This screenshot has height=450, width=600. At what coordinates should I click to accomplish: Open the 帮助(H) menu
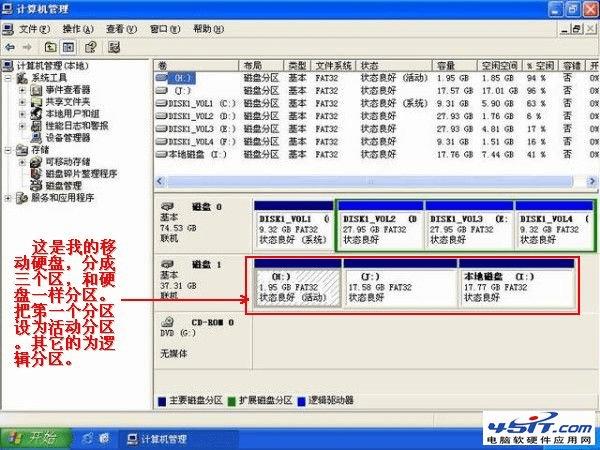[209, 29]
